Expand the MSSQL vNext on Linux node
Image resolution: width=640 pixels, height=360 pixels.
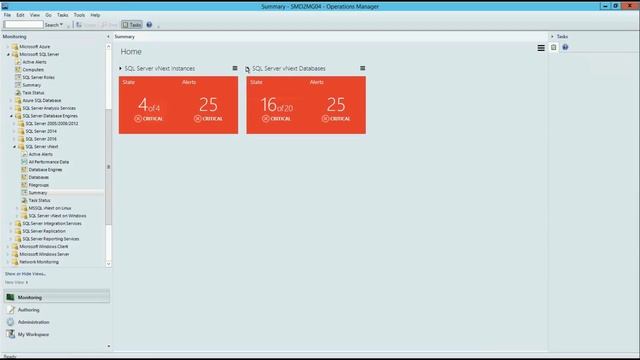(18, 208)
